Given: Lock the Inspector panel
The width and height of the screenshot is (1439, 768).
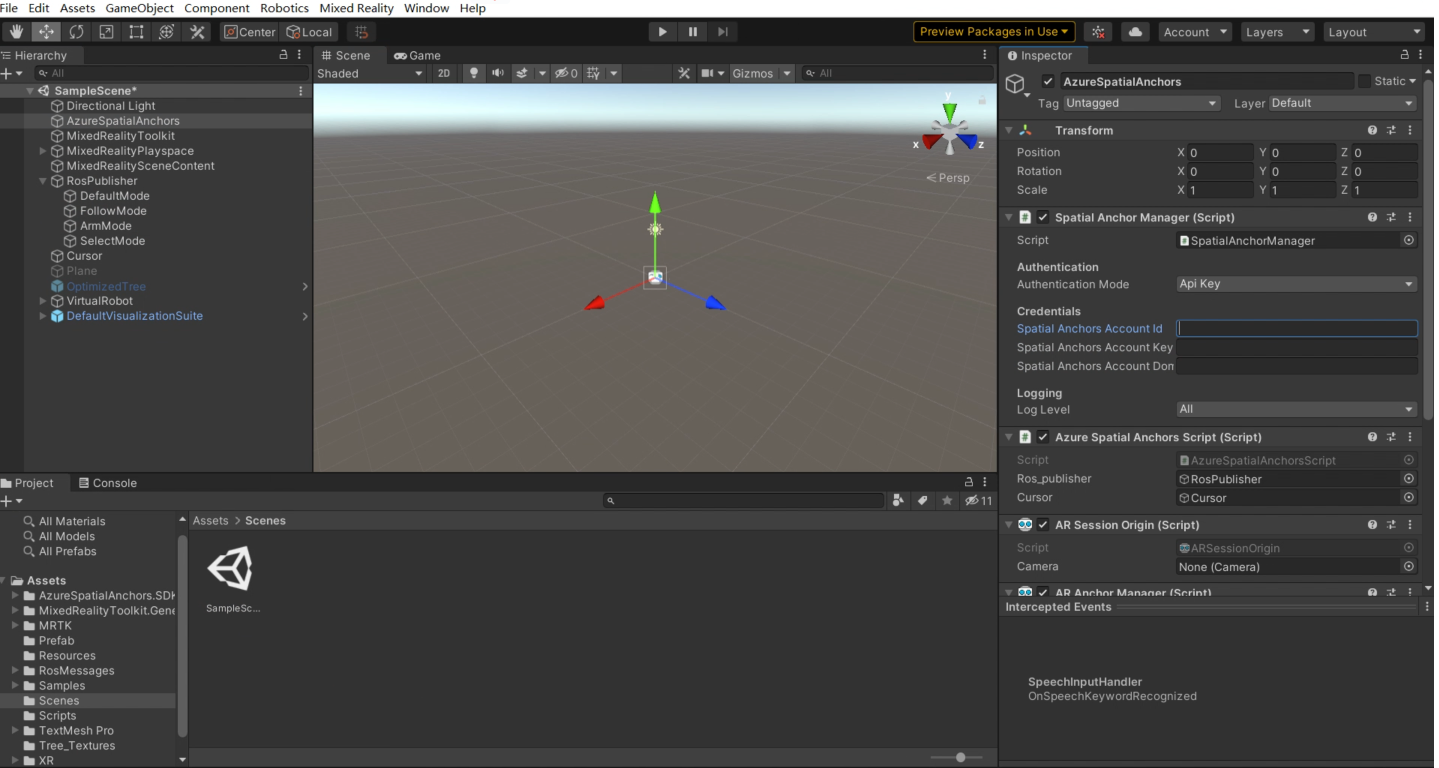Looking at the screenshot, I should point(1405,55).
